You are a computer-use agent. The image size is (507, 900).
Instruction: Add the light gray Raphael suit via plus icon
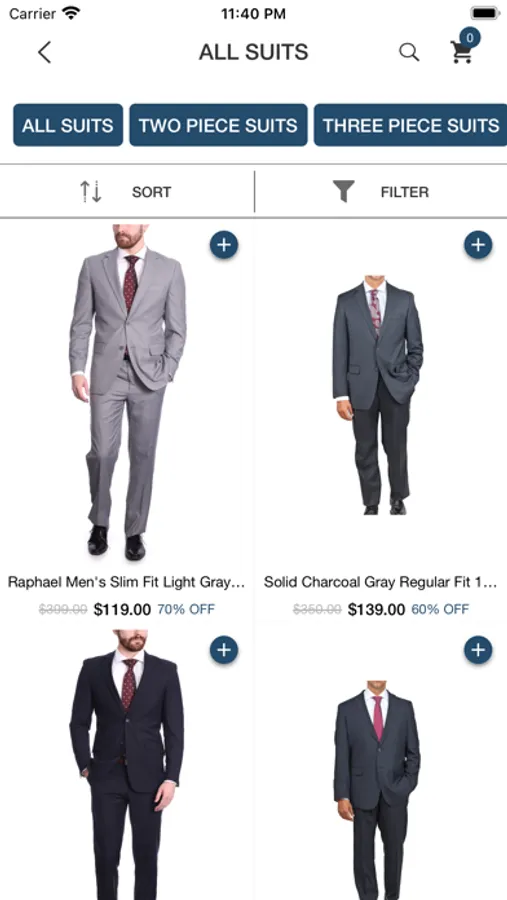(x=224, y=245)
